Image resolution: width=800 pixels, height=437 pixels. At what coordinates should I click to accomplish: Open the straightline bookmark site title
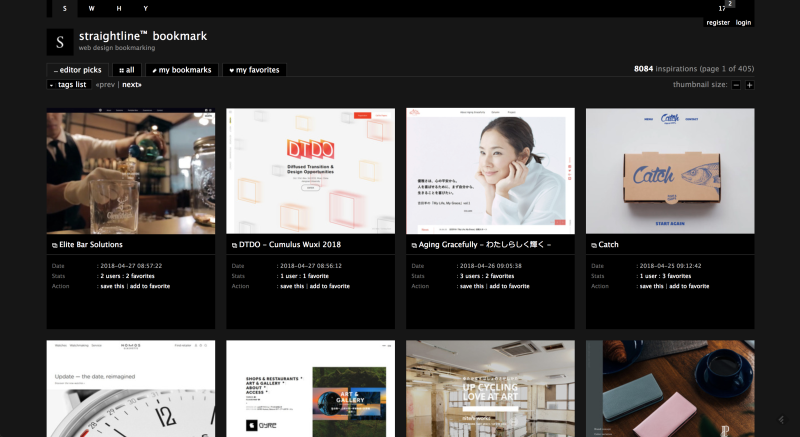point(143,36)
